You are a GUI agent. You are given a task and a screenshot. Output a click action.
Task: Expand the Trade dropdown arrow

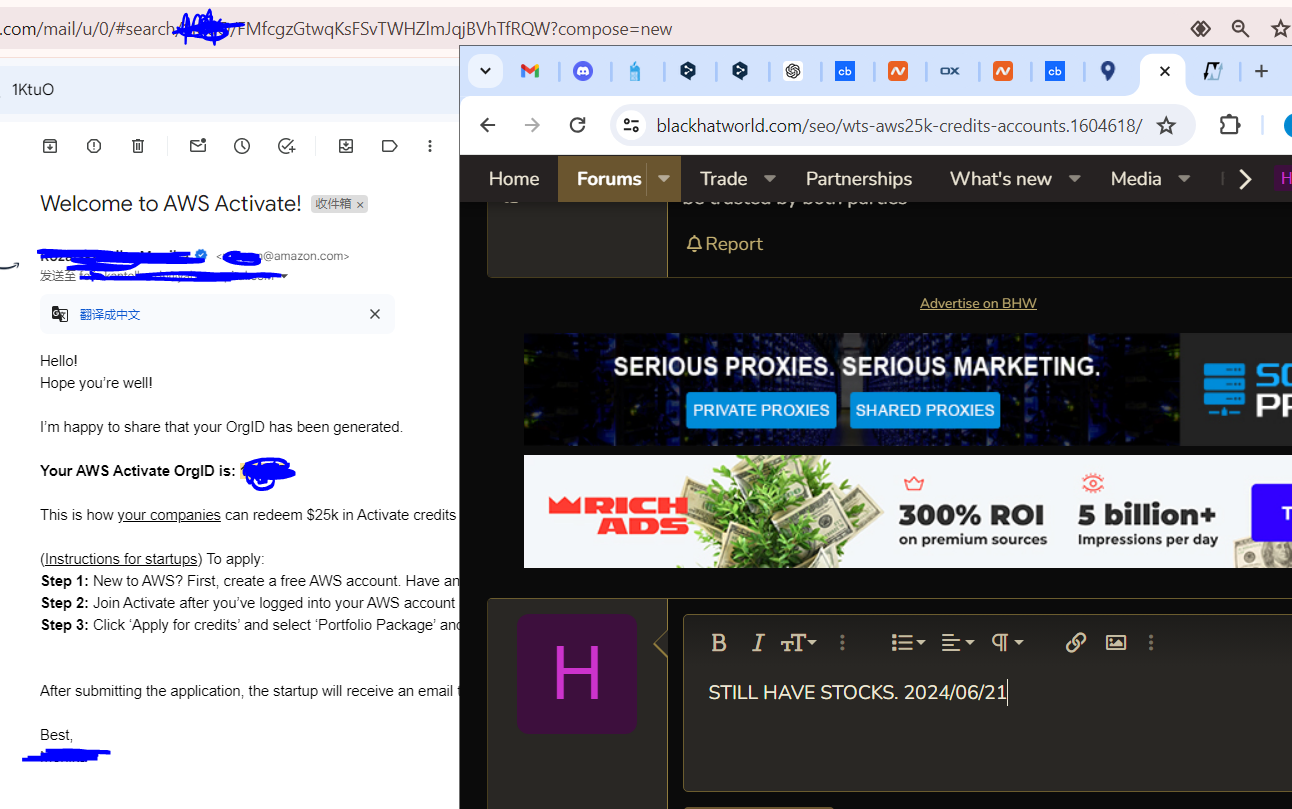tap(770, 179)
